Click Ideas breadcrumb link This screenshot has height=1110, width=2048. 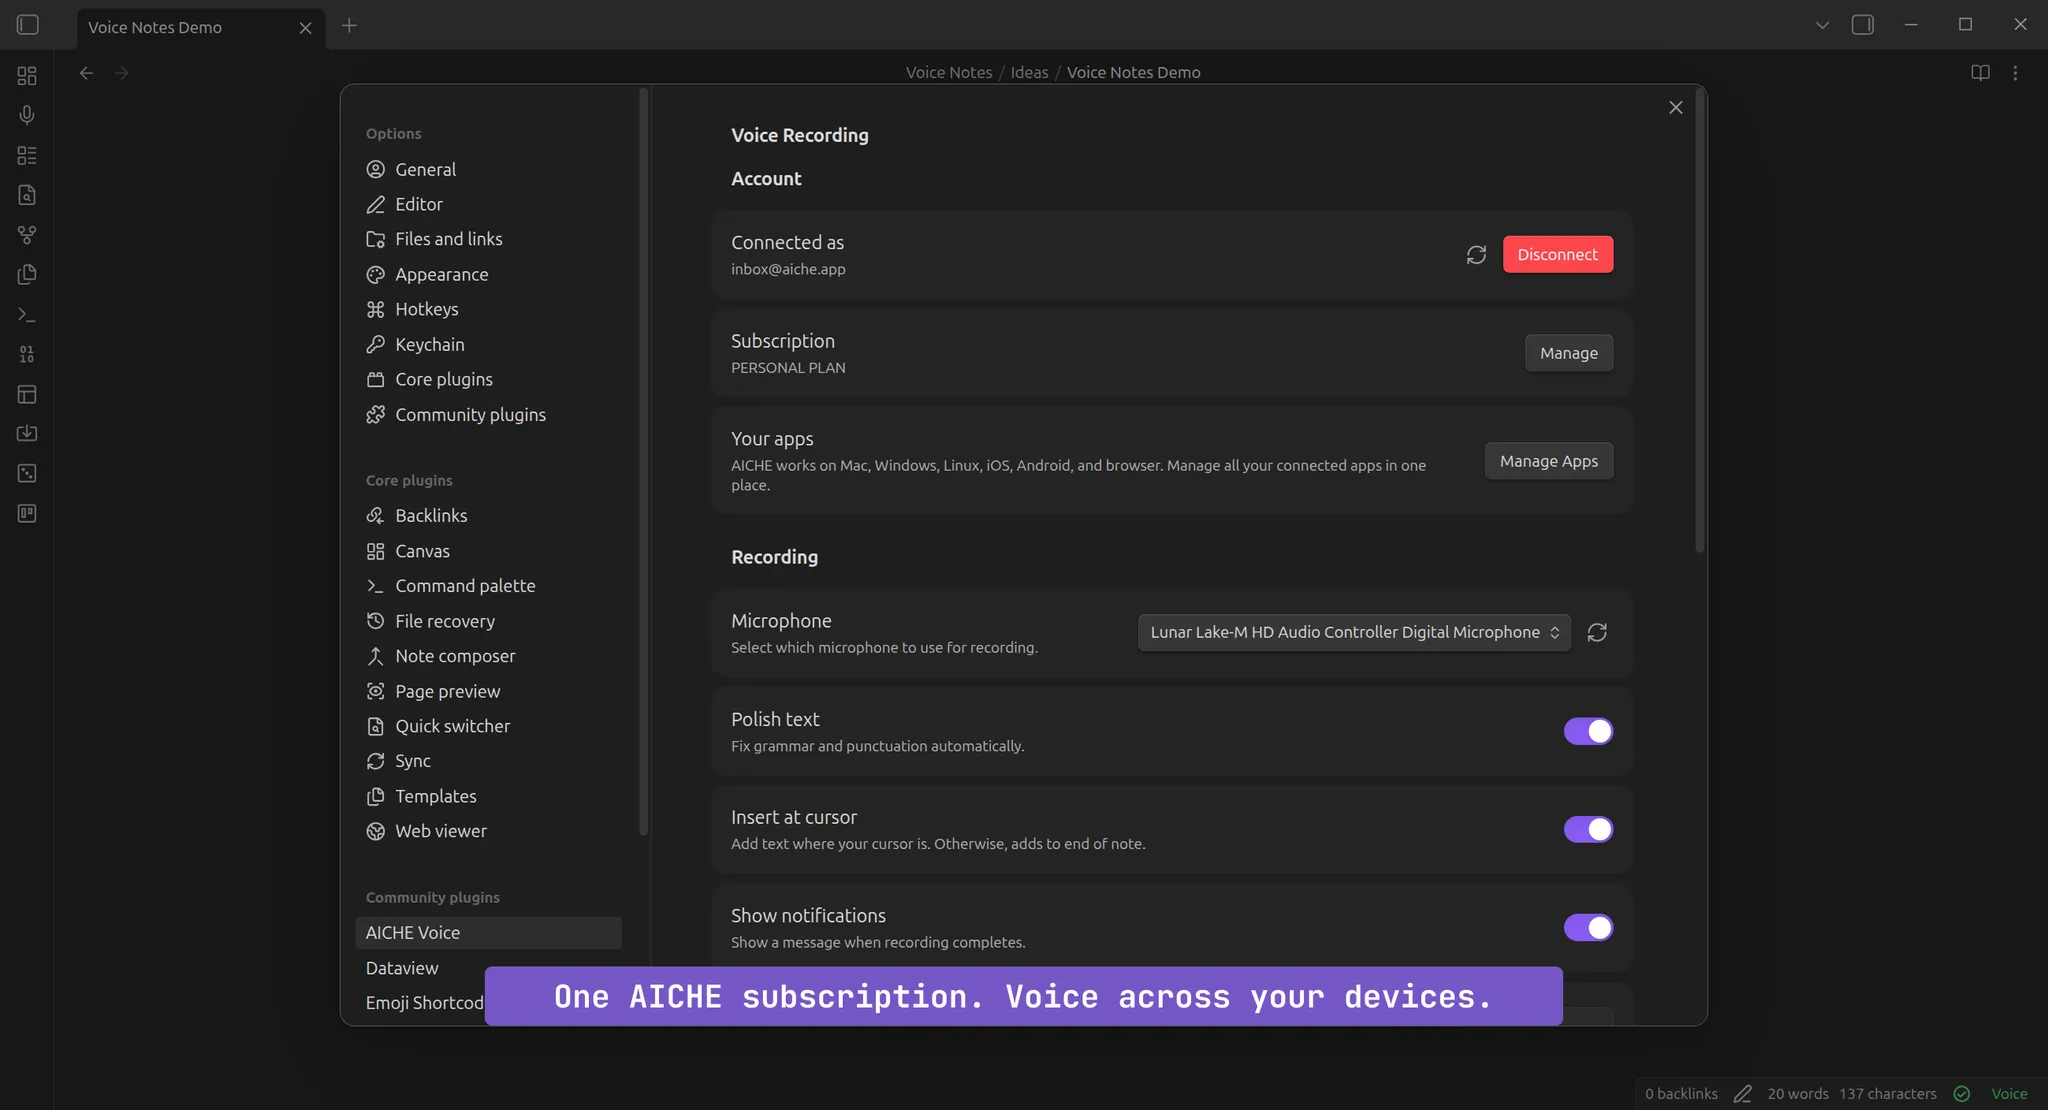pos(1029,72)
